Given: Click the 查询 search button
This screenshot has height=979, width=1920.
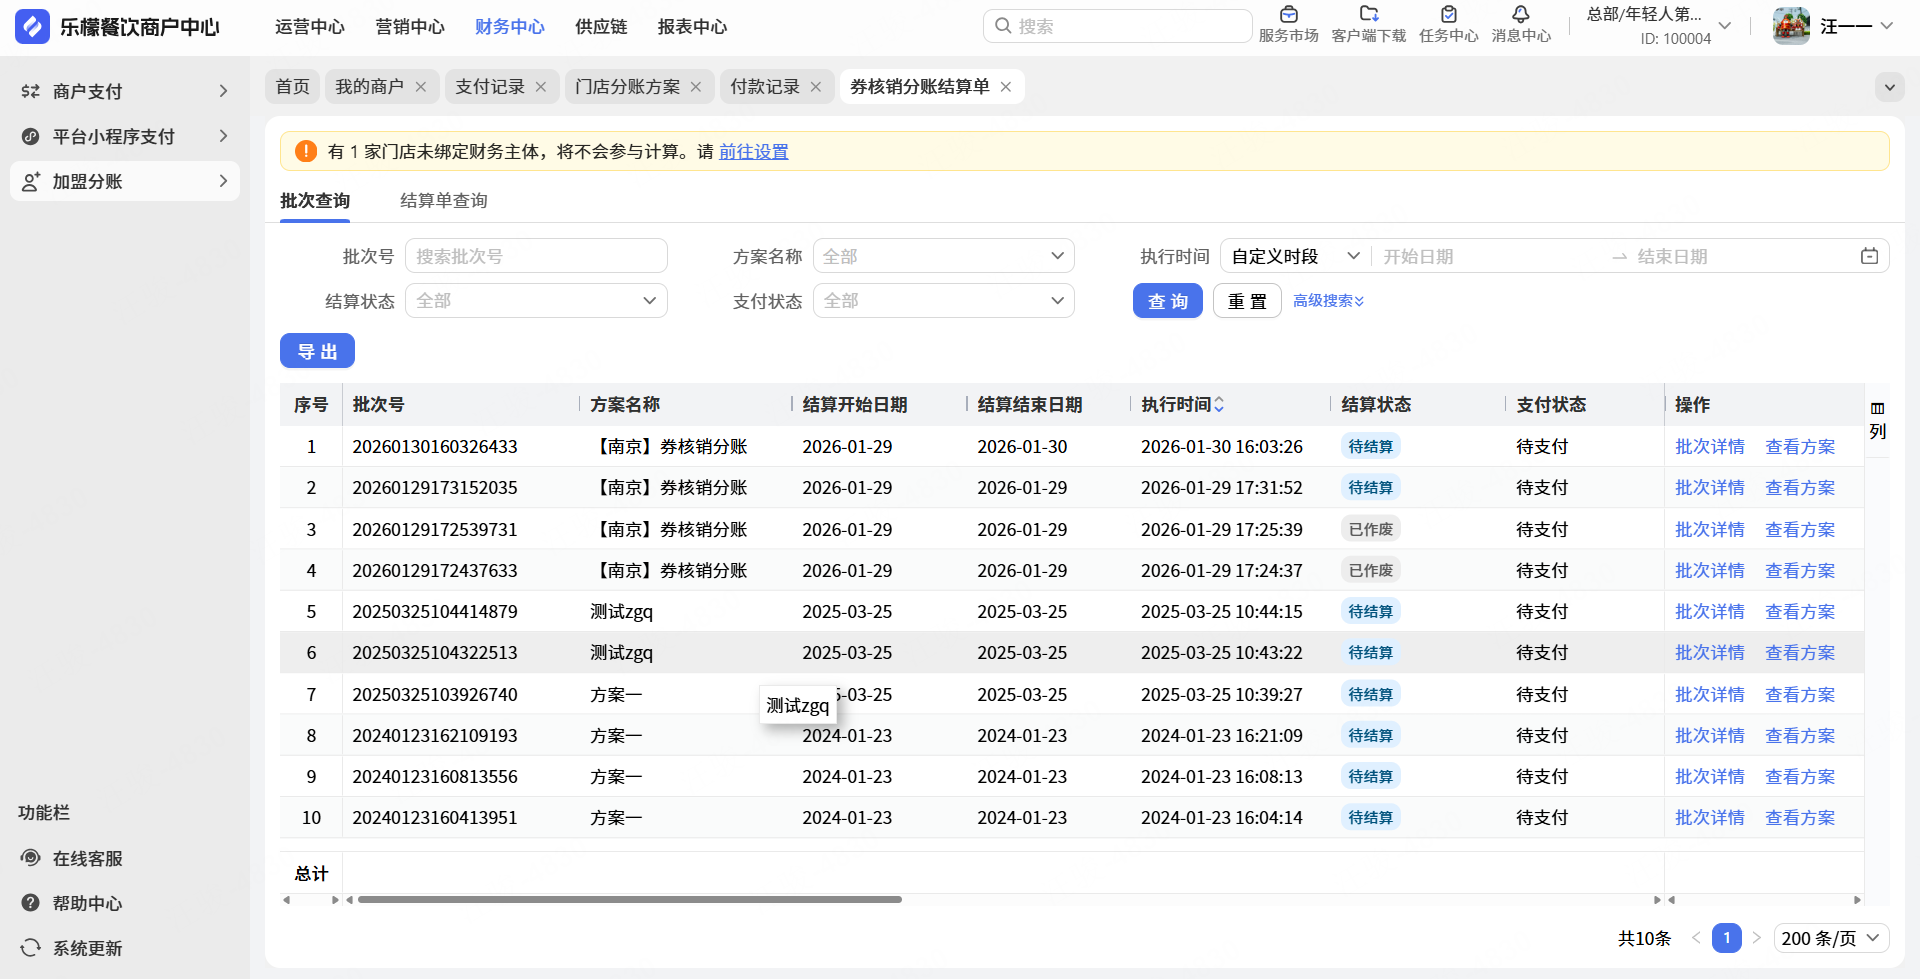Looking at the screenshot, I should tap(1167, 301).
